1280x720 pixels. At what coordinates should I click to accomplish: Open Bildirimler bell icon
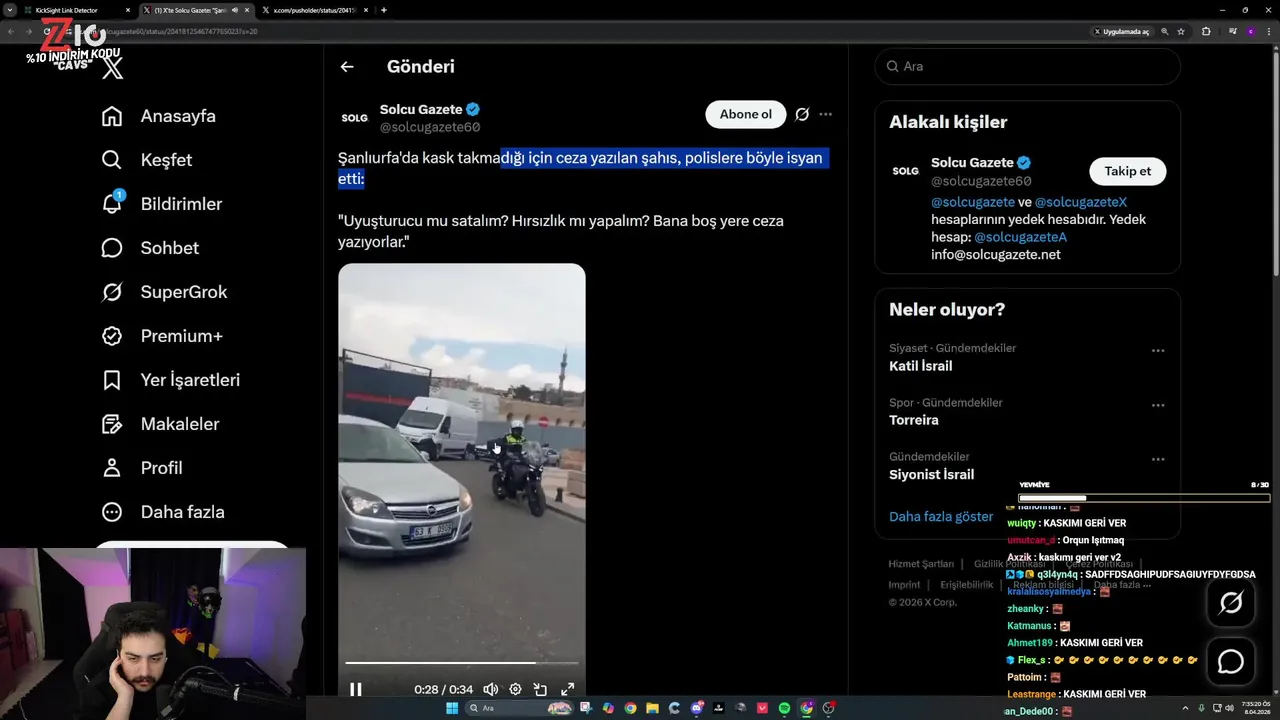[x=112, y=204]
